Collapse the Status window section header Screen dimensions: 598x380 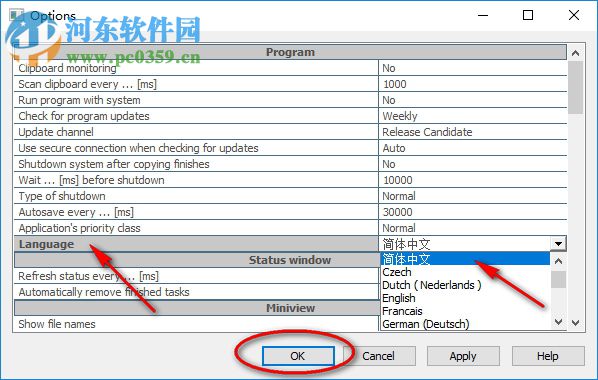[196, 260]
